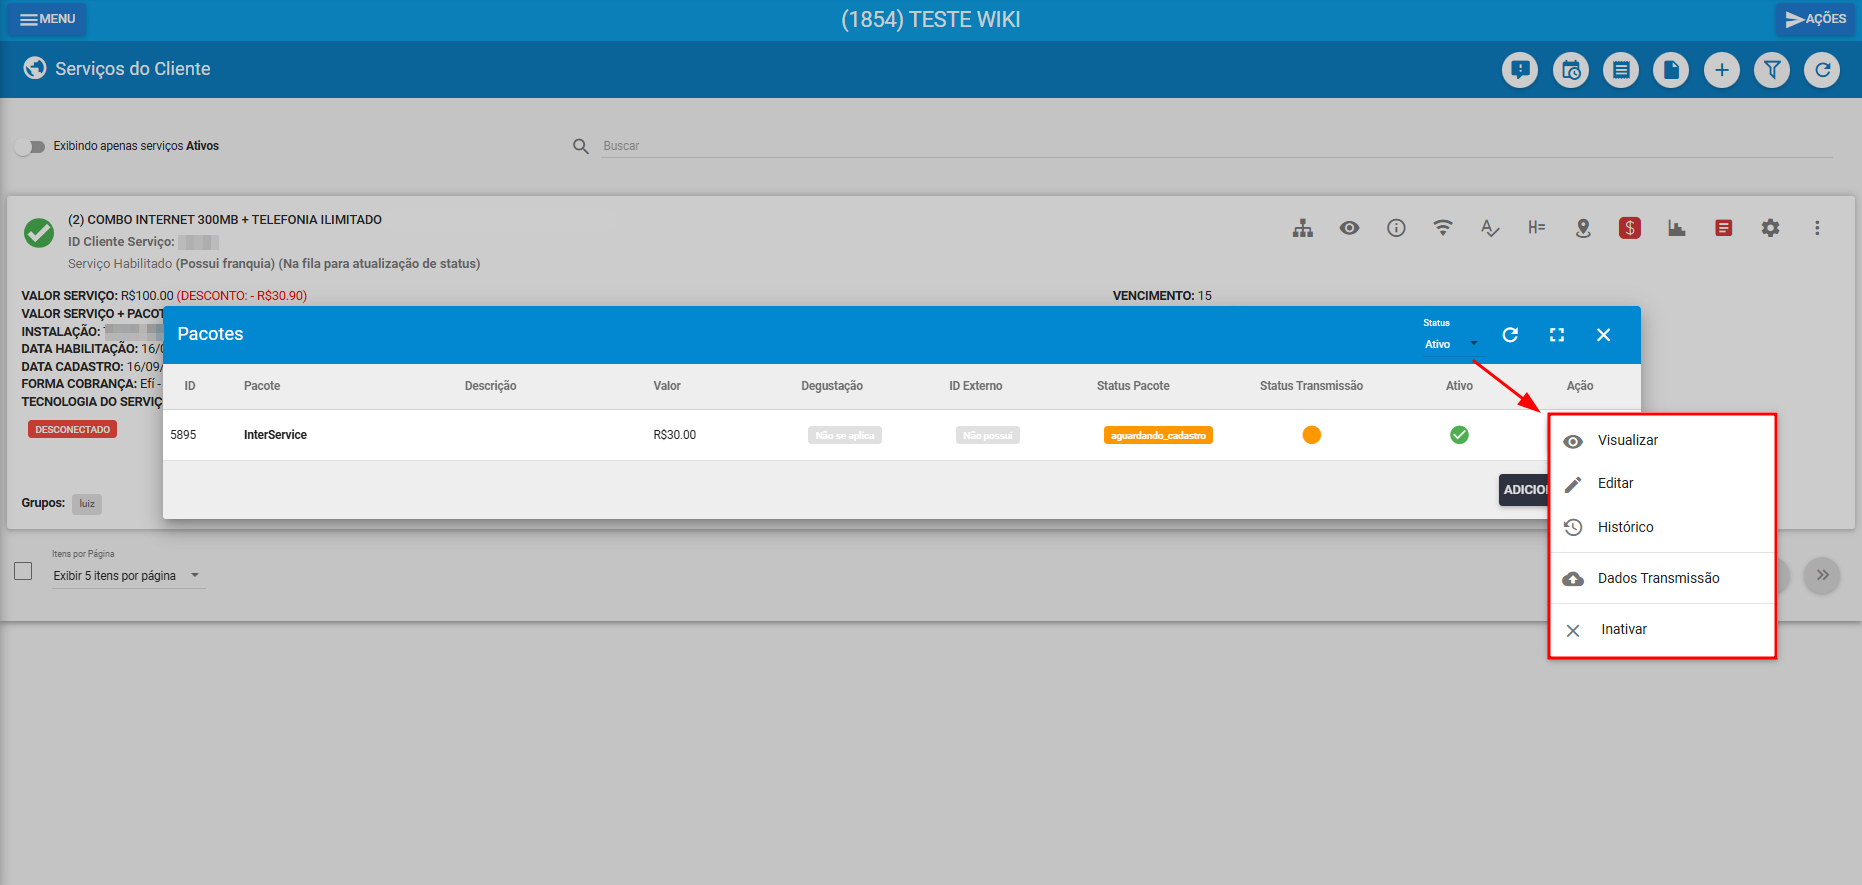The image size is (1862, 885).
Task: Select Inativar from the action menu
Action: 1662,630
